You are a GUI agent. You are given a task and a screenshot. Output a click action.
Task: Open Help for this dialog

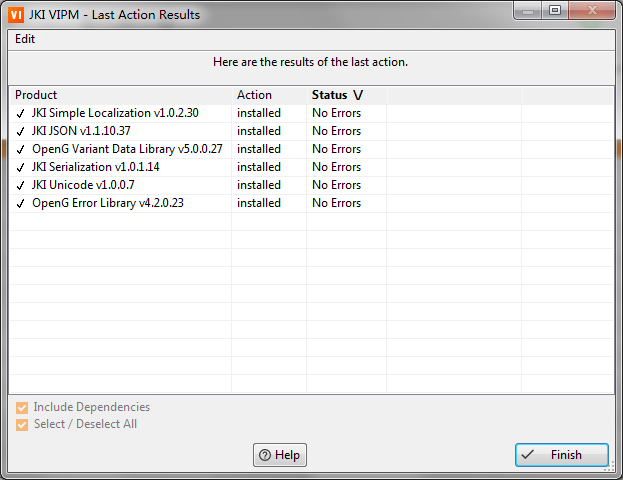coord(280,455)
